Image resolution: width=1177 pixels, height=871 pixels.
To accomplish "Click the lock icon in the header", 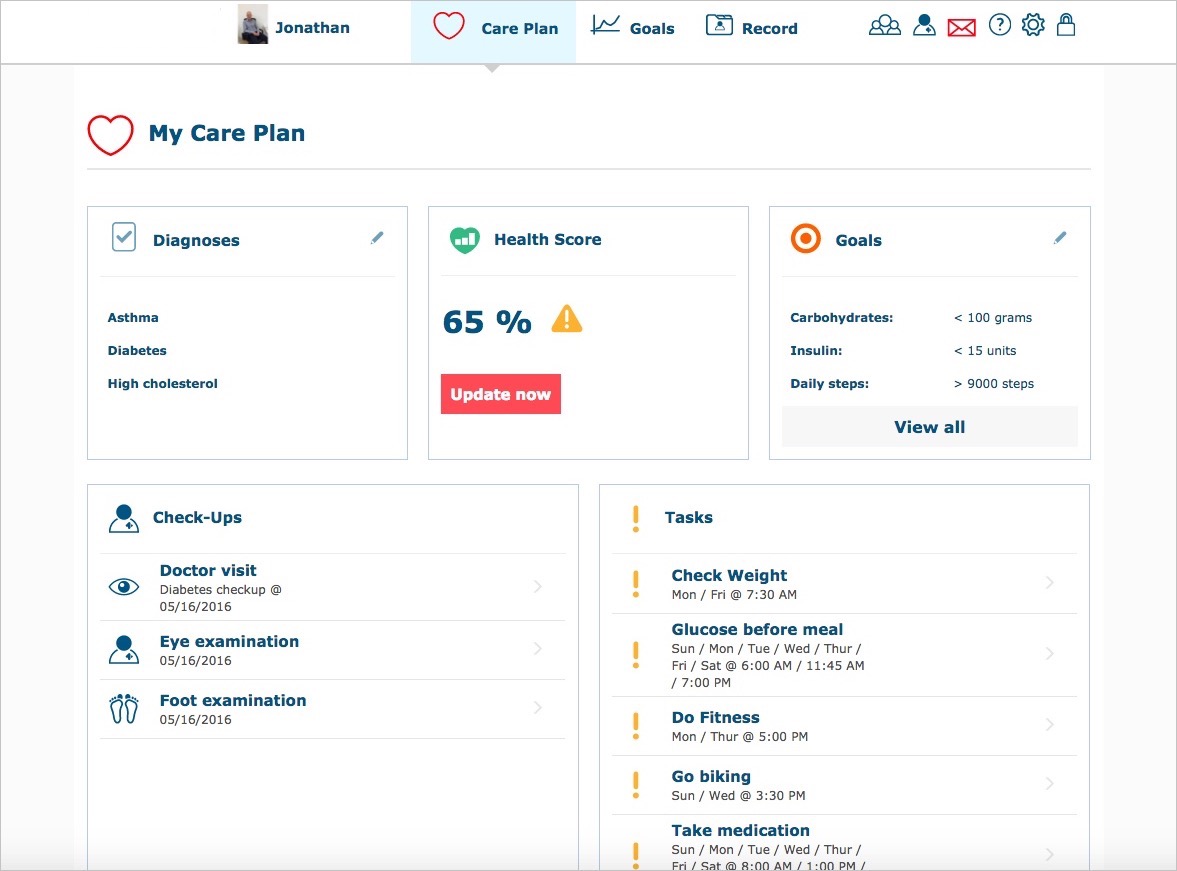I will pos(1066,26).
